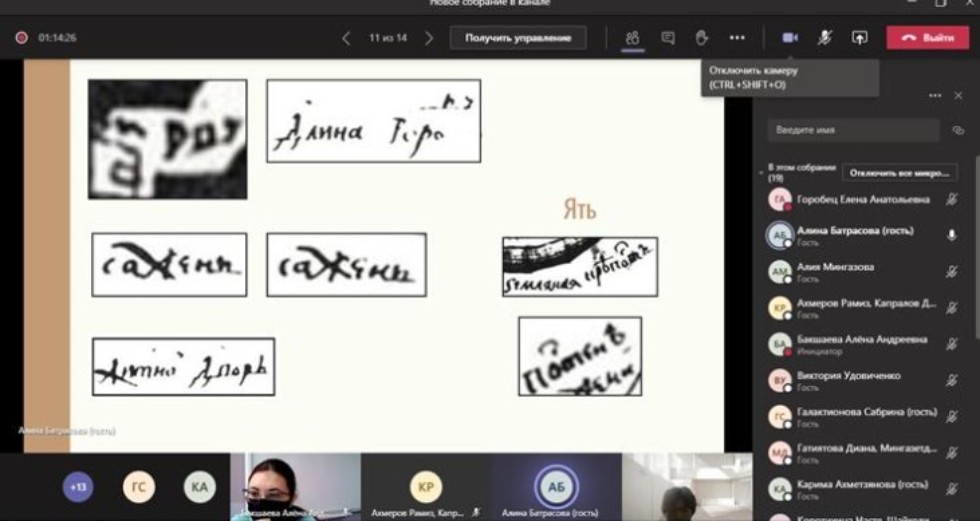980x521 pixels.
Task: Click the 'Получить управление' button
Action: tap(518, 38)
